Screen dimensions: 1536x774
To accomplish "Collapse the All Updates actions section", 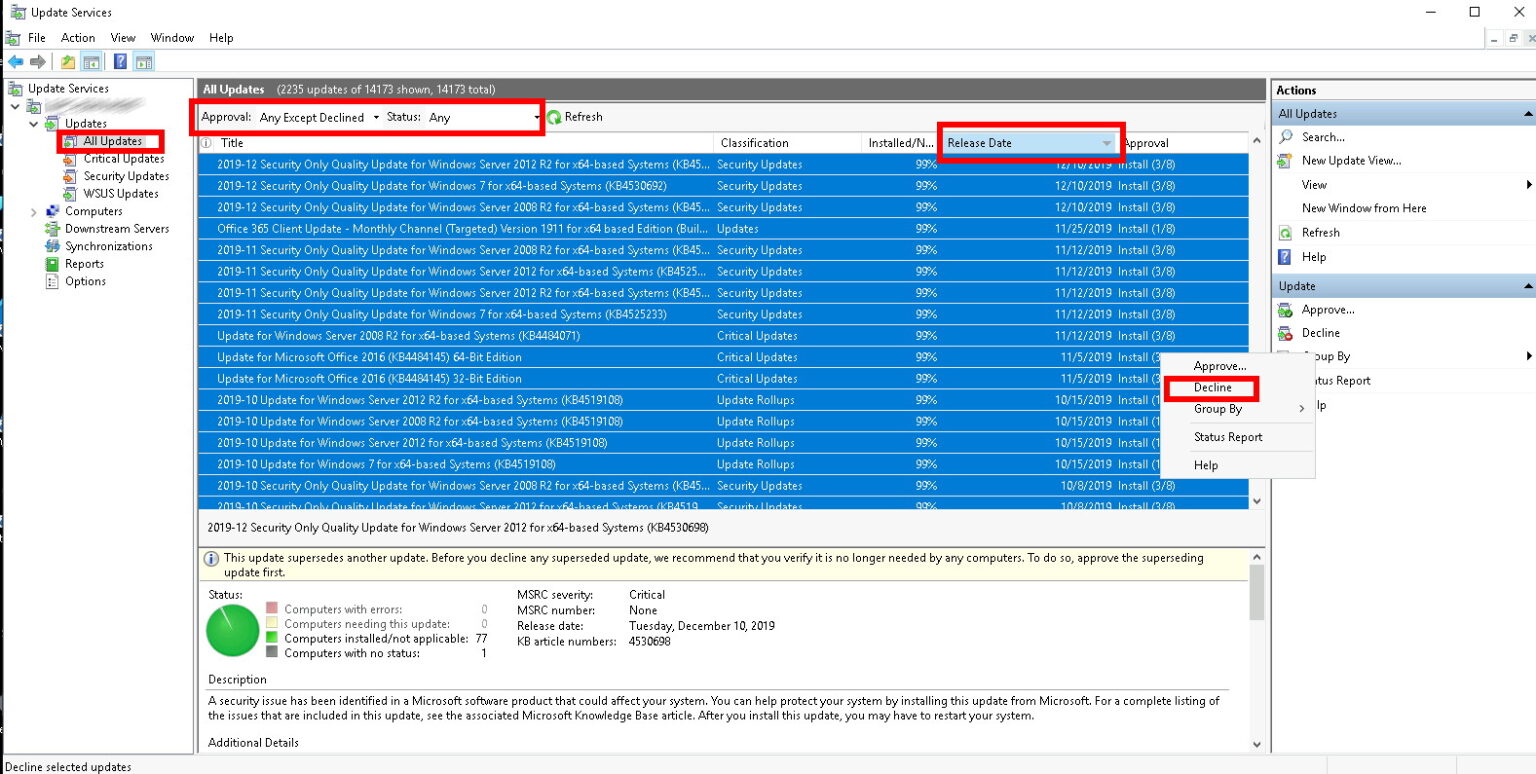I will tap(1527, 114).
